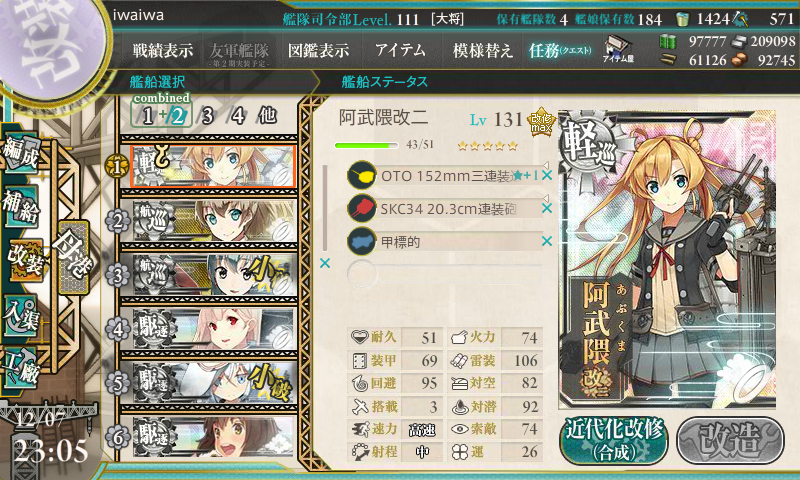Viewport: 800px width, 480px height.
Task: Click the red SKC34 20.3cm gun icon
Action: tap(362, 208)
